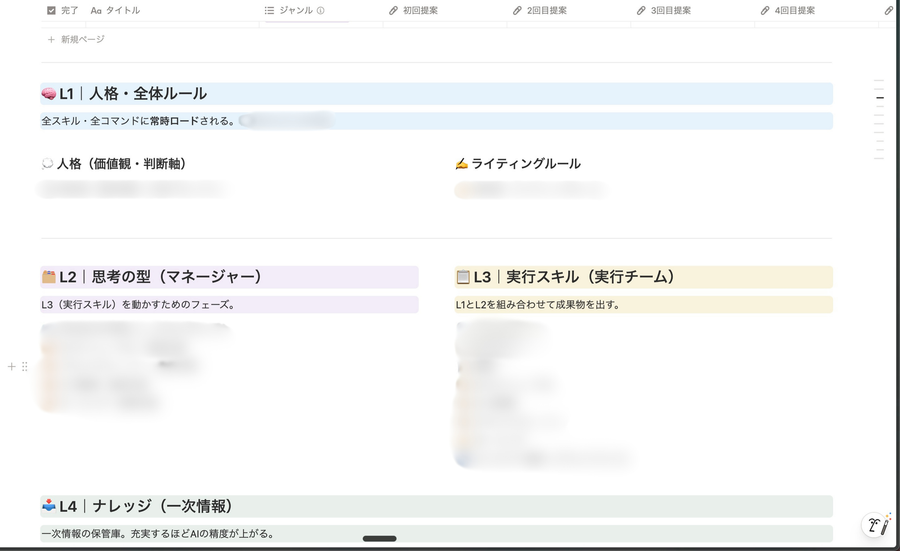Click the Aa icon next to タイトル
The image size is (900, 551).
pos(96,10)
